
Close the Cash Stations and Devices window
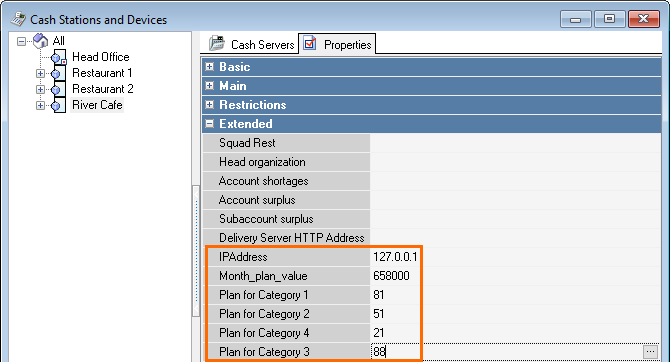644,19
